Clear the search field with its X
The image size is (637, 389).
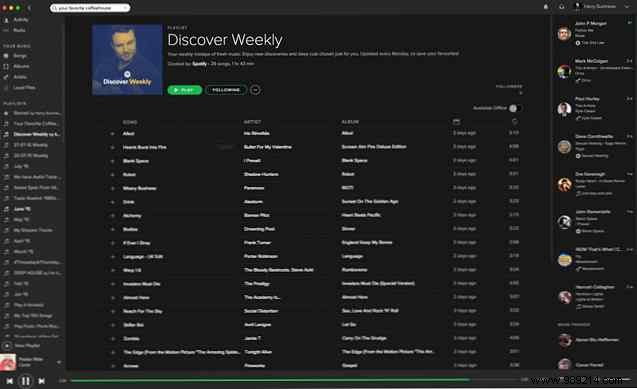125,8
